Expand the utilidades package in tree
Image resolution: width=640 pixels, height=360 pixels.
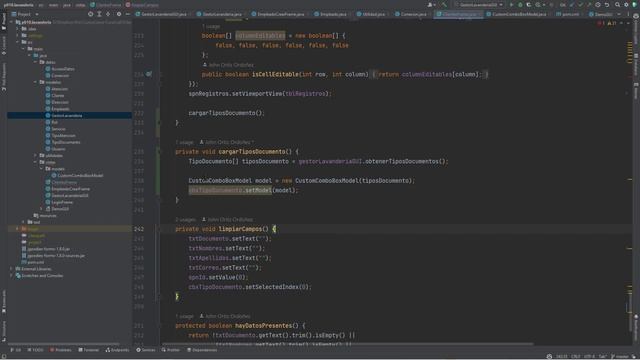(36, 156)
